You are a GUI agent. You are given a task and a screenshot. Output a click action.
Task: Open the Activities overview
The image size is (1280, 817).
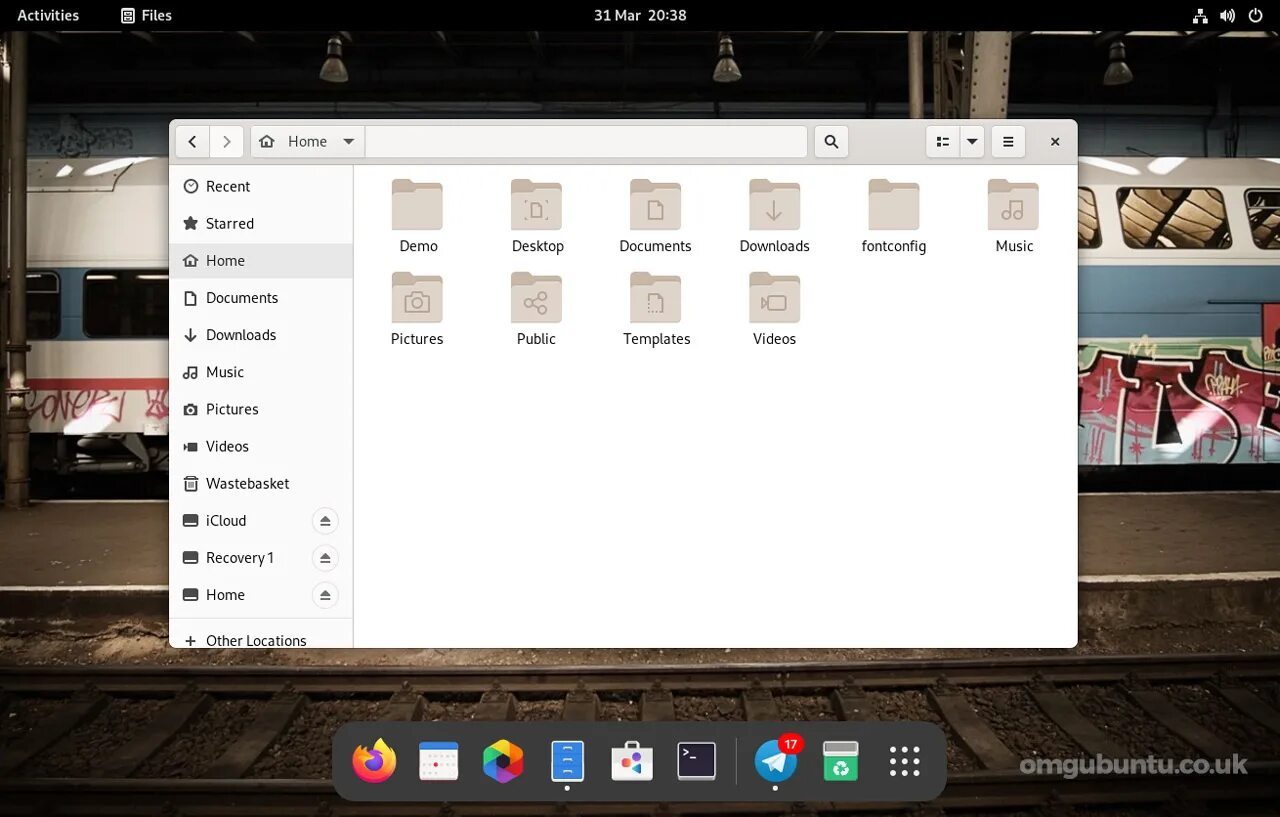(x=48, y=15)
